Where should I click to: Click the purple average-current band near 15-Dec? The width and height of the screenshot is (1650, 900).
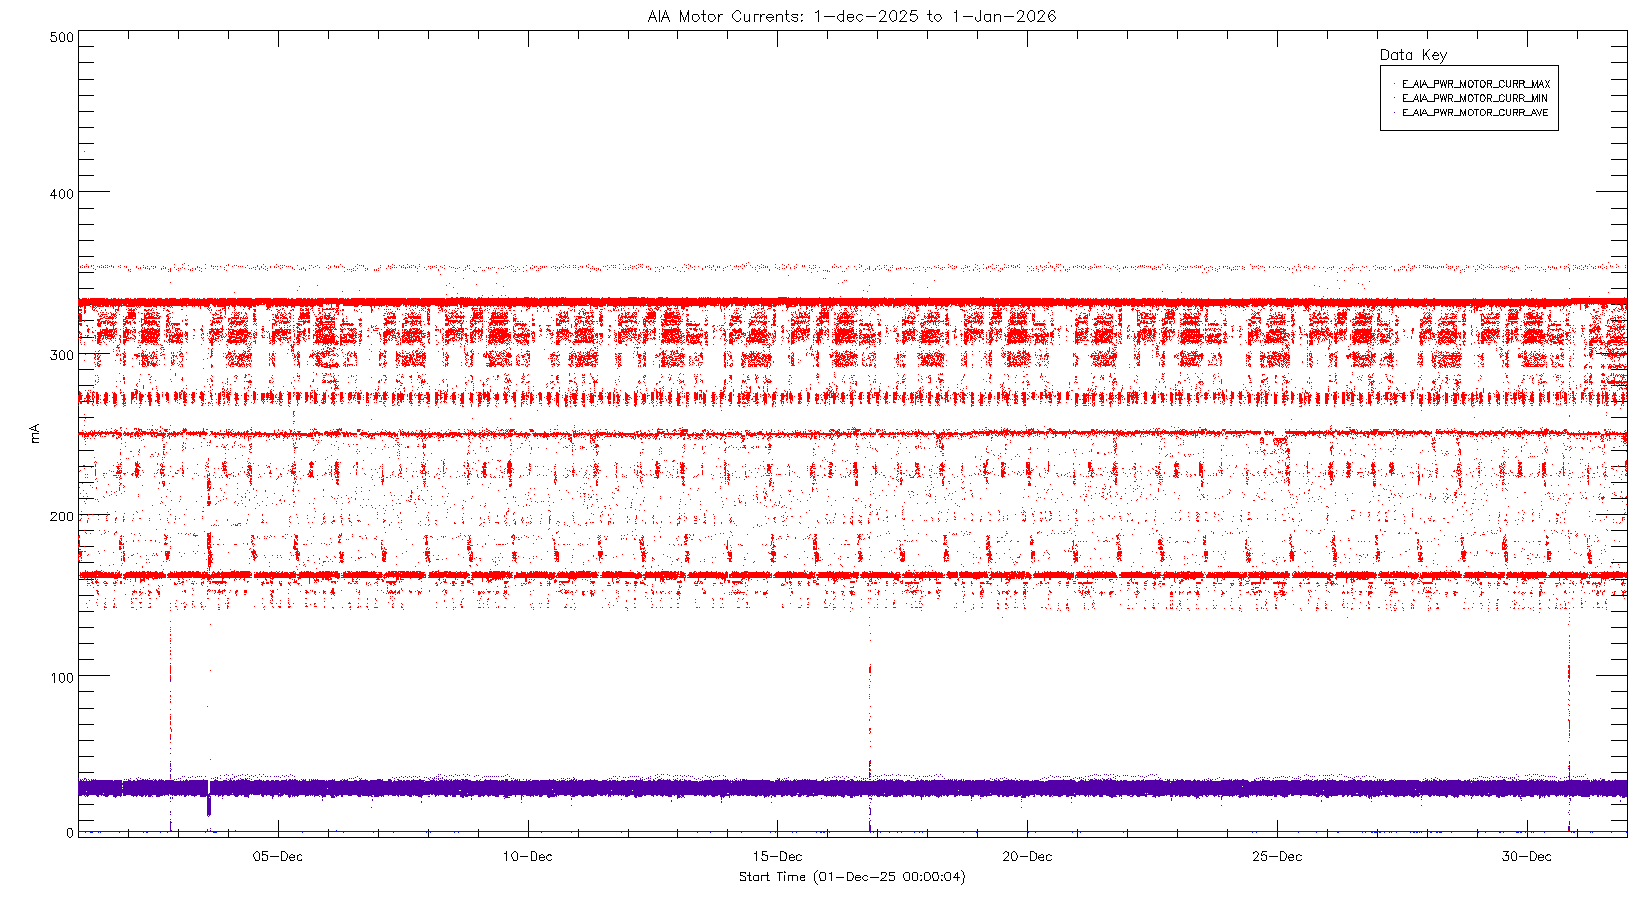[x=777, y=788]
